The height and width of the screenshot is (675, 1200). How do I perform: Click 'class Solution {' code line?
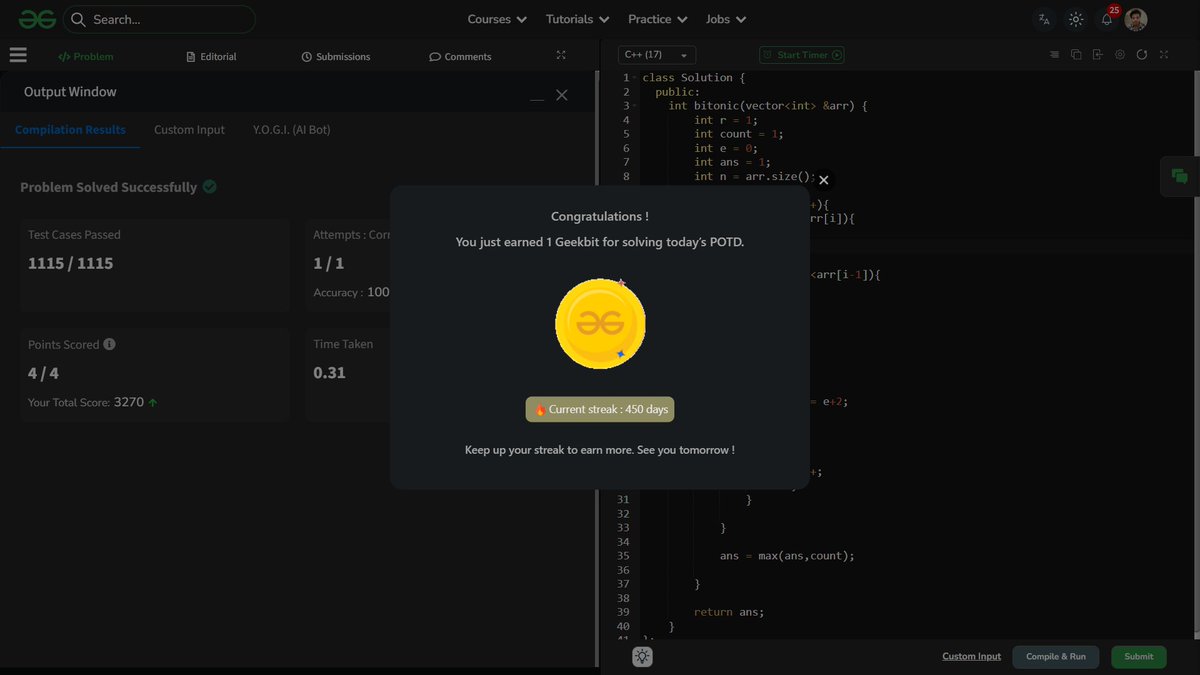pos(694,78)
